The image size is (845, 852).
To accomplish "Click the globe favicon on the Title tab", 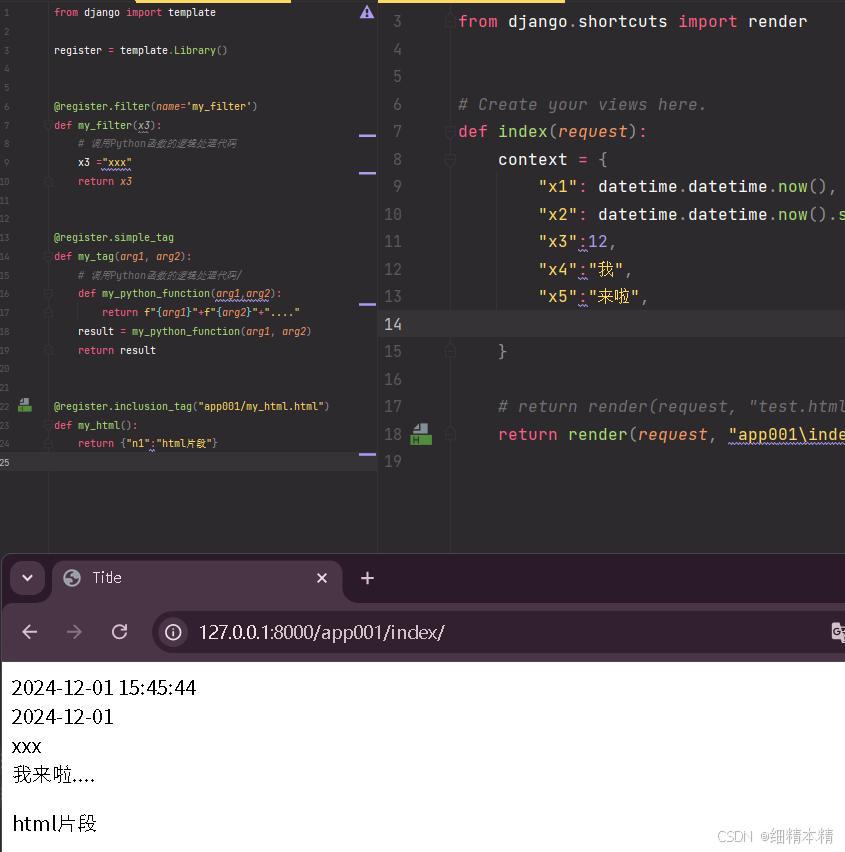I will [x=72, y=578].
